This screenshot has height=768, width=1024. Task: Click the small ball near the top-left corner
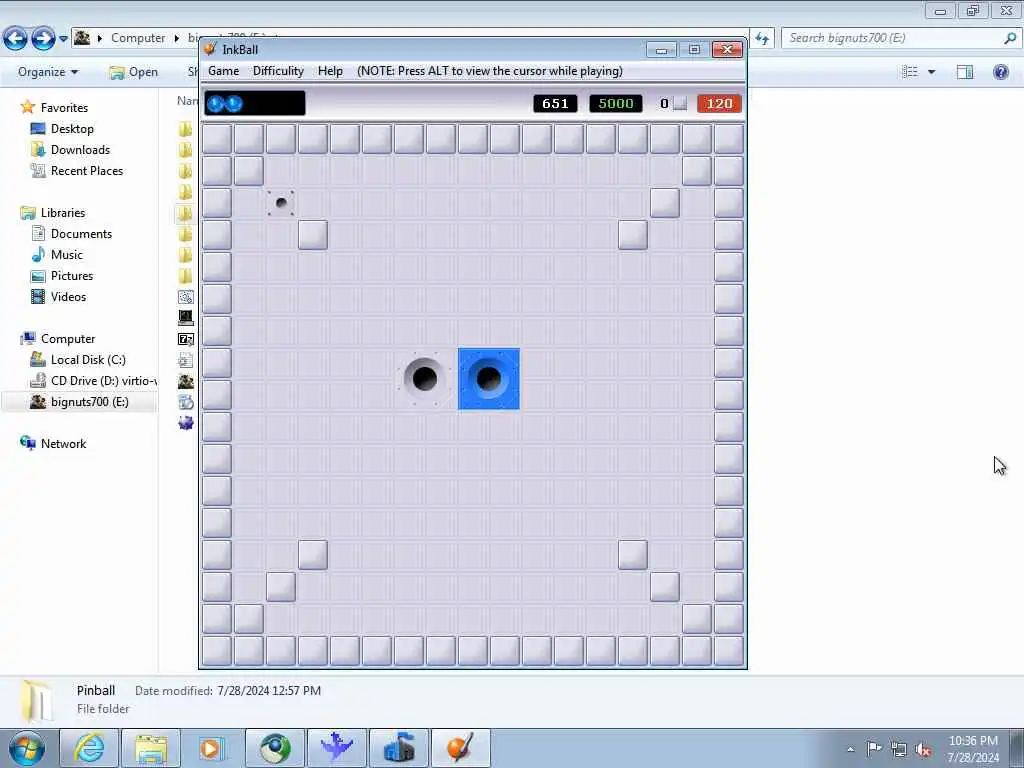click(281, 202)
